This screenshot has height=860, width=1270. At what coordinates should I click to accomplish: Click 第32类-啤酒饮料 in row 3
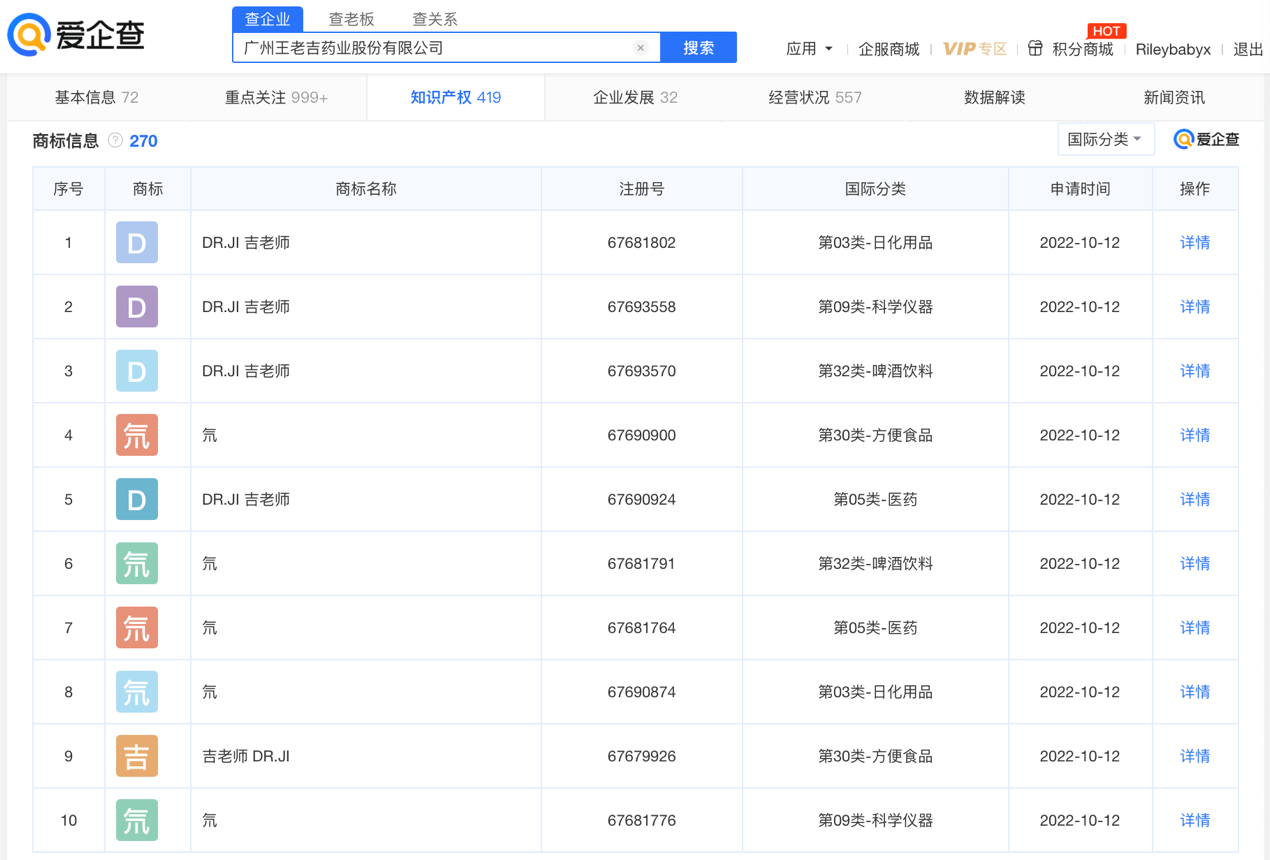pos(875,371)
